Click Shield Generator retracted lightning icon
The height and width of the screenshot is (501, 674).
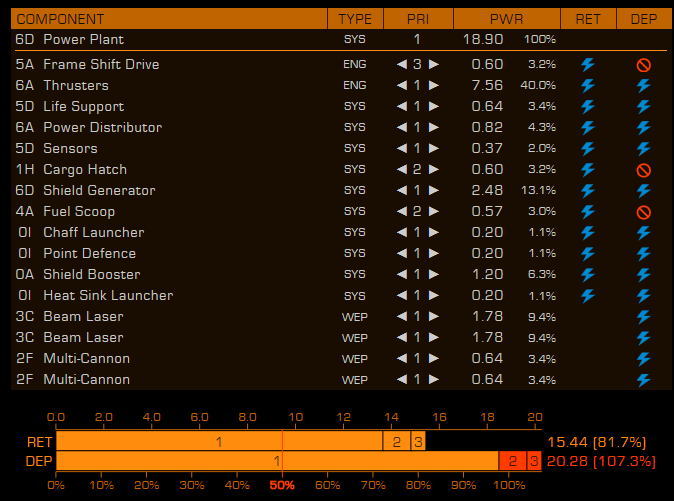click(x=588, y=191)
